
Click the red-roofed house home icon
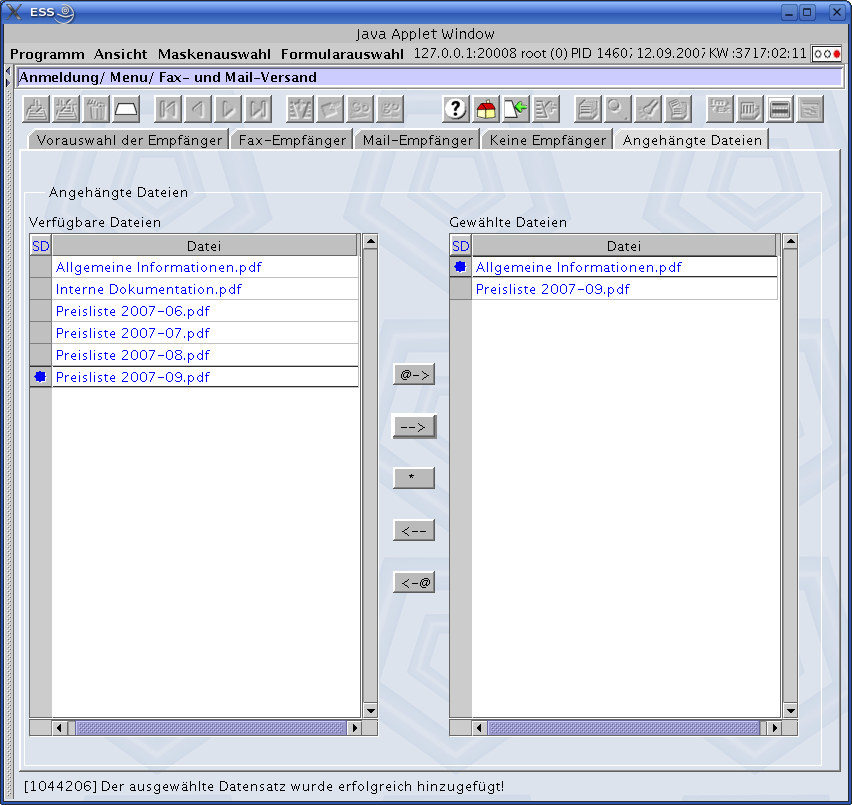(x=486, y=109)
